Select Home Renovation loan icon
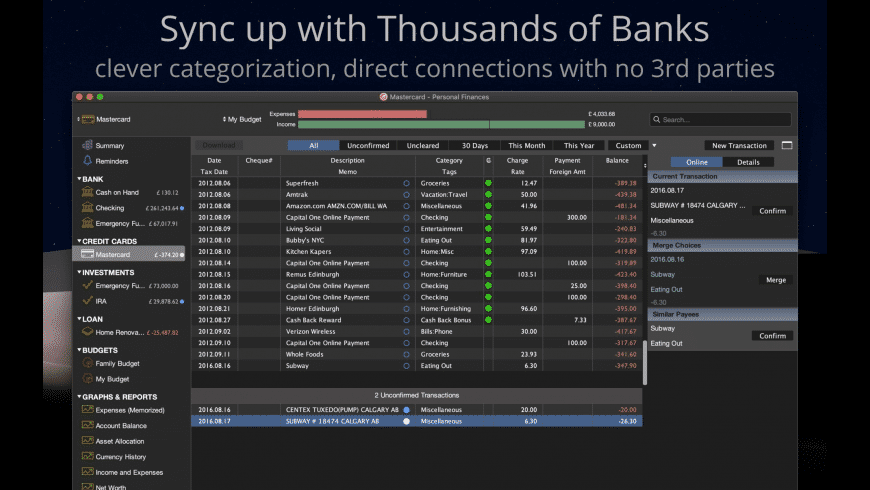Viewport: 870px width, 490px height. click(x=87, y=332)
